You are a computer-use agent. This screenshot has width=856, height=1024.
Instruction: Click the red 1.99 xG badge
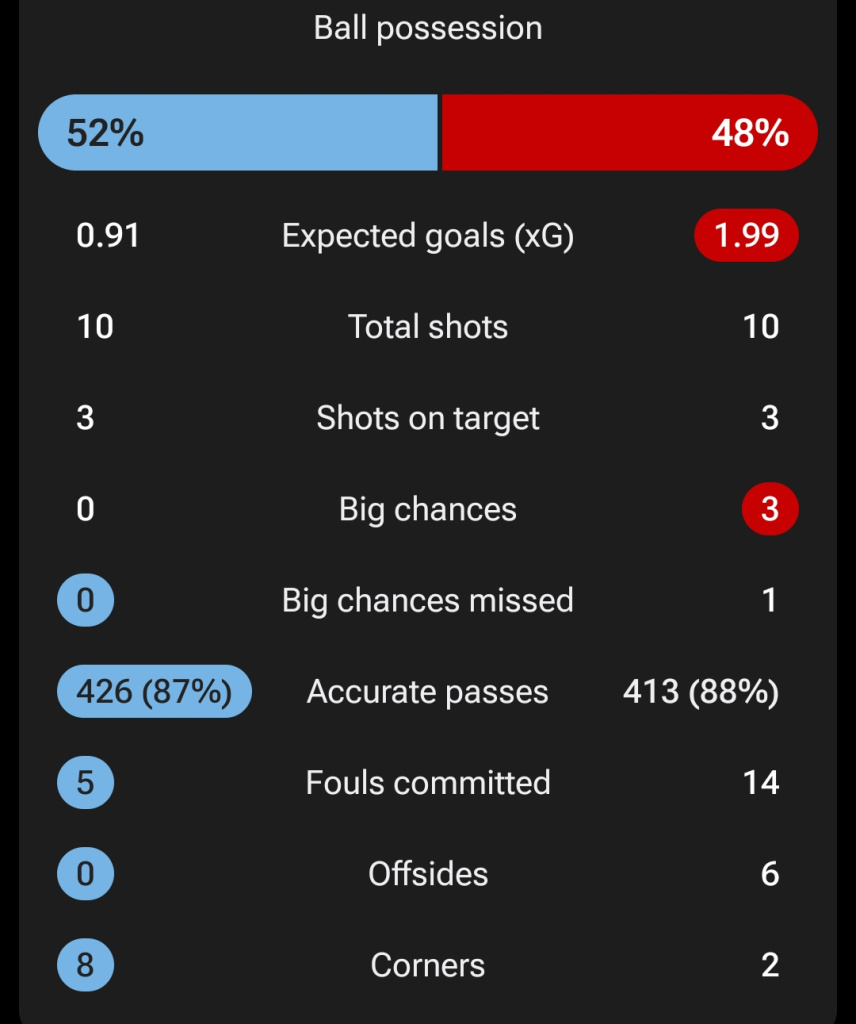click(x=746, y=236)
